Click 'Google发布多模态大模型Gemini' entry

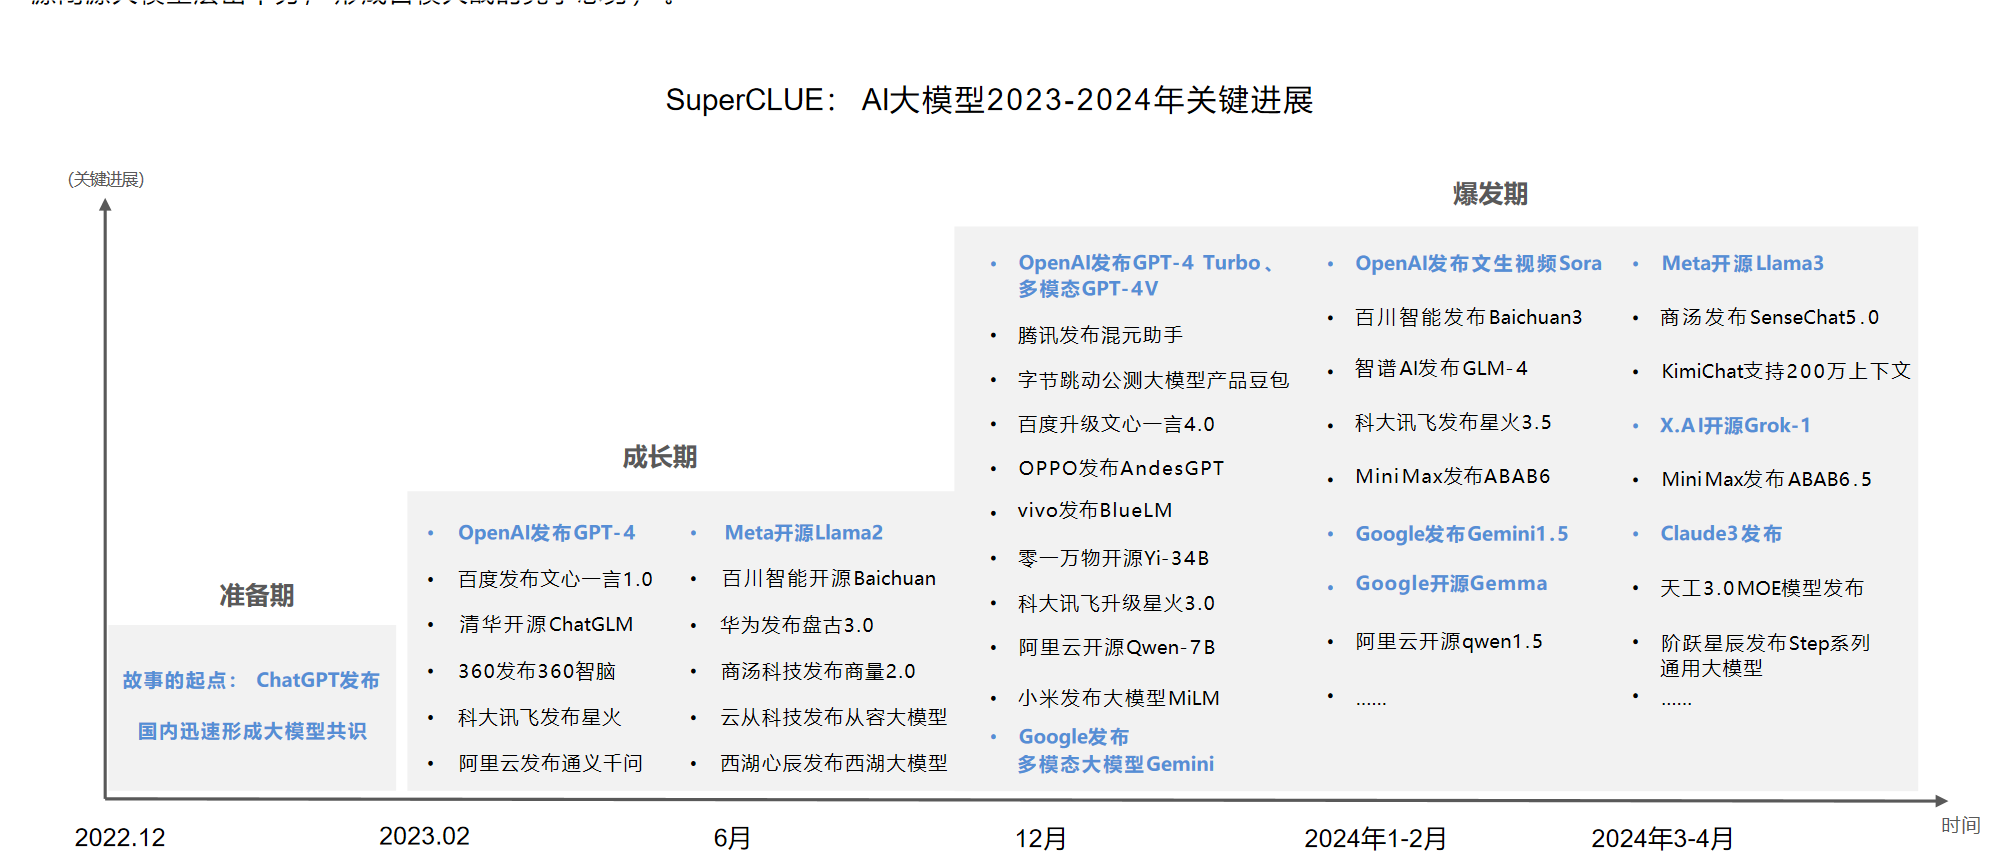pos(1116,750)
